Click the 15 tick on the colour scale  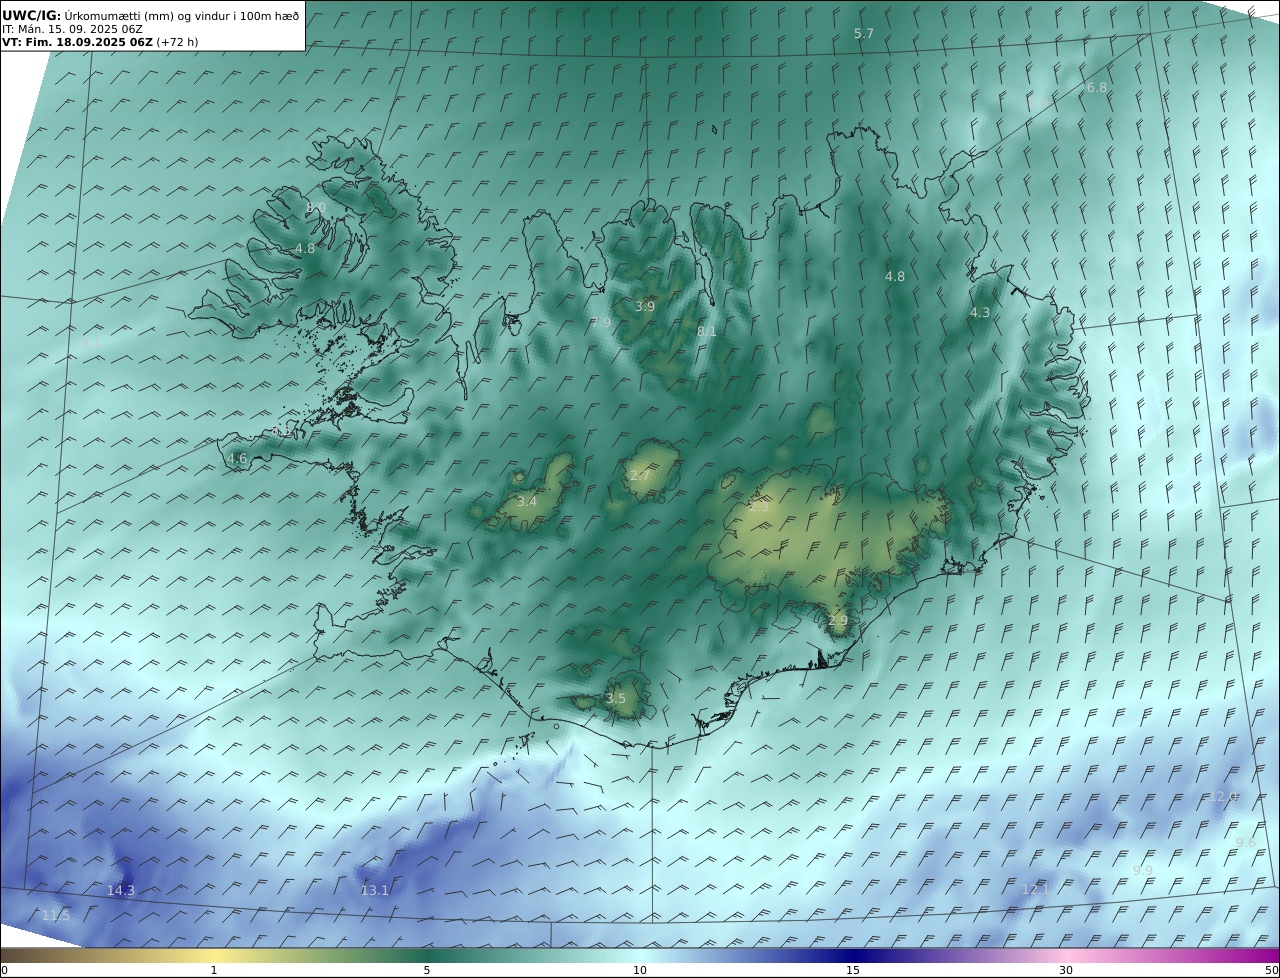853,970
